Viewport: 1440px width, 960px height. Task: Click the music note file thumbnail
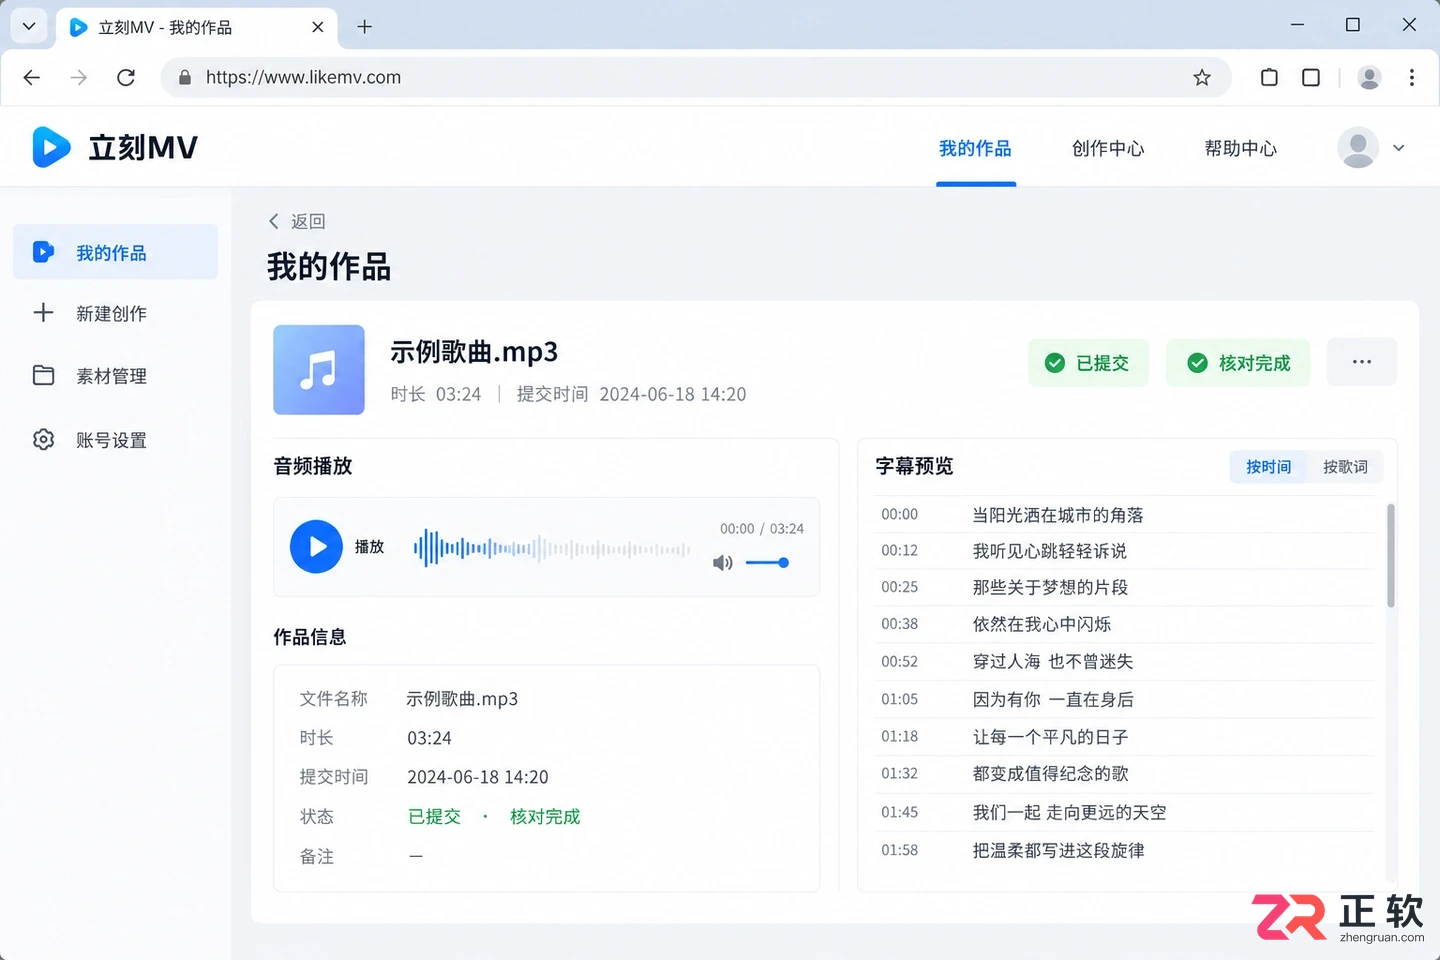319,370
